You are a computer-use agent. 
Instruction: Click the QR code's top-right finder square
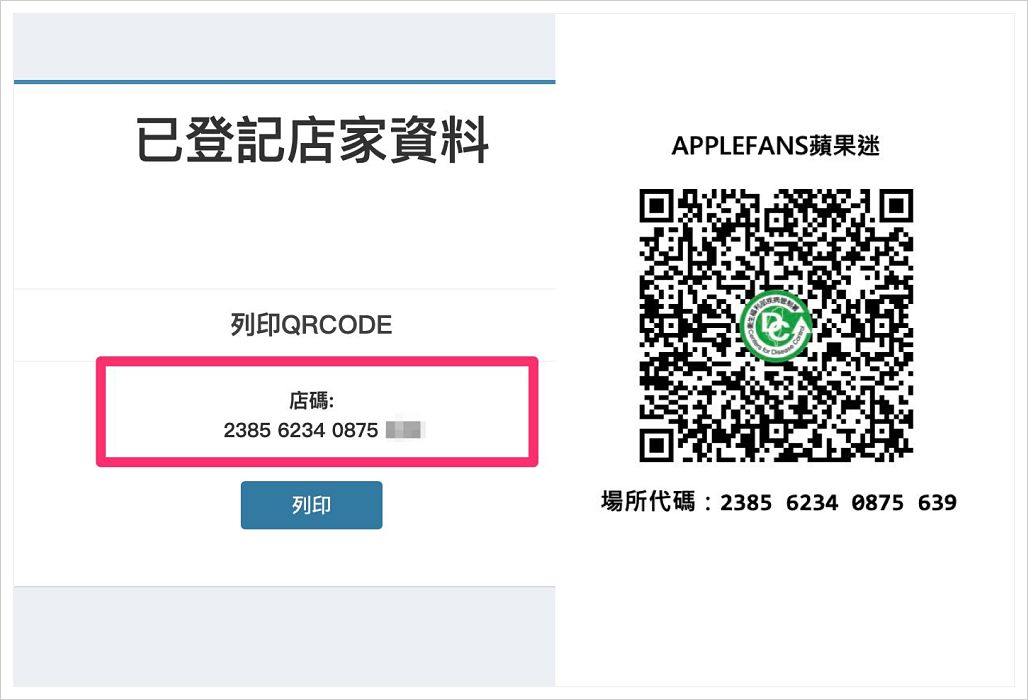[896, 206]
